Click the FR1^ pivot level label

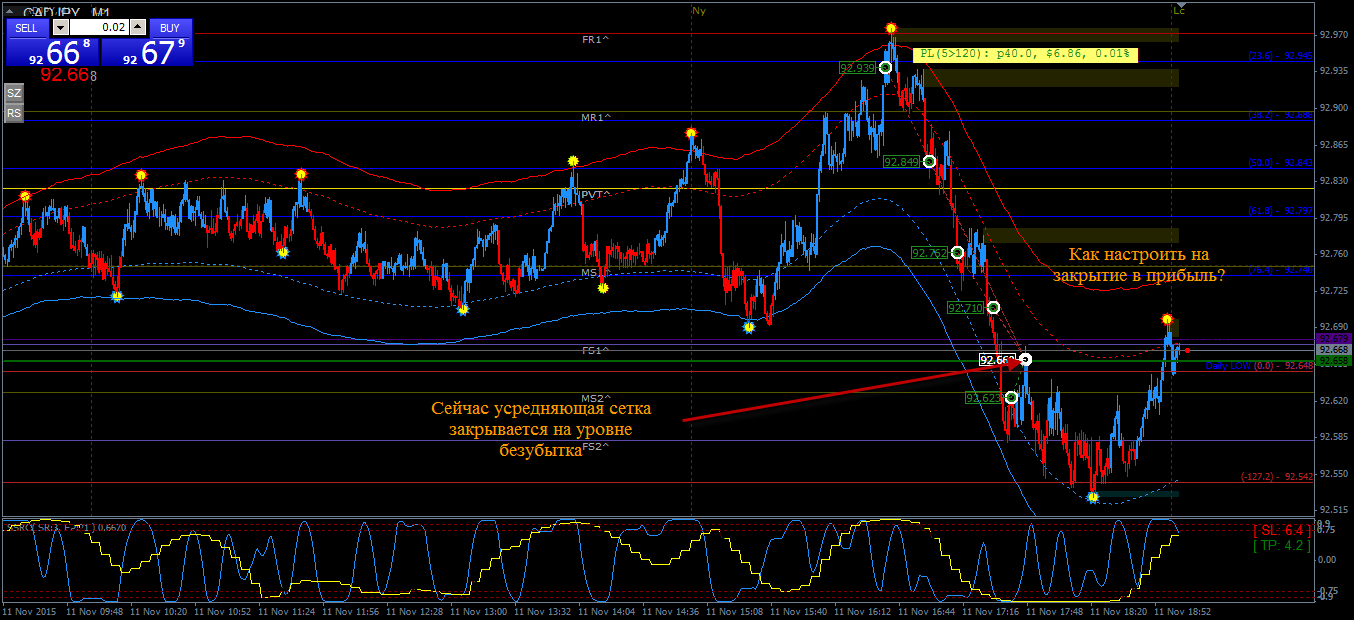click(x=596, y=39)
